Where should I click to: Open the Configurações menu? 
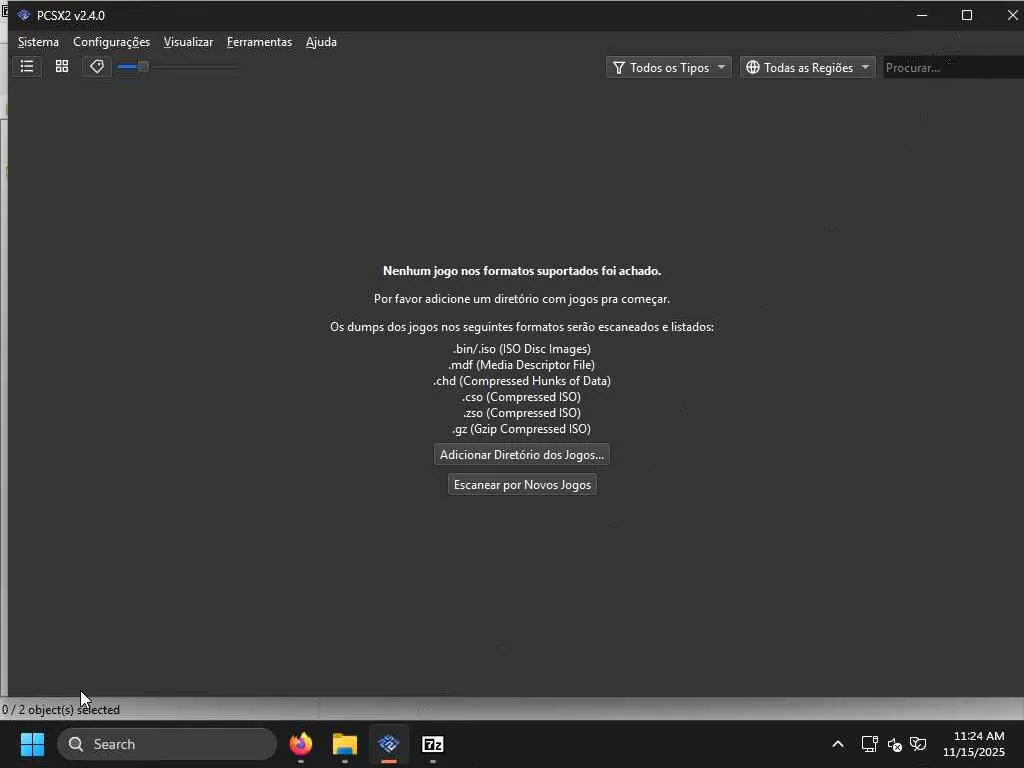(112, 42)
